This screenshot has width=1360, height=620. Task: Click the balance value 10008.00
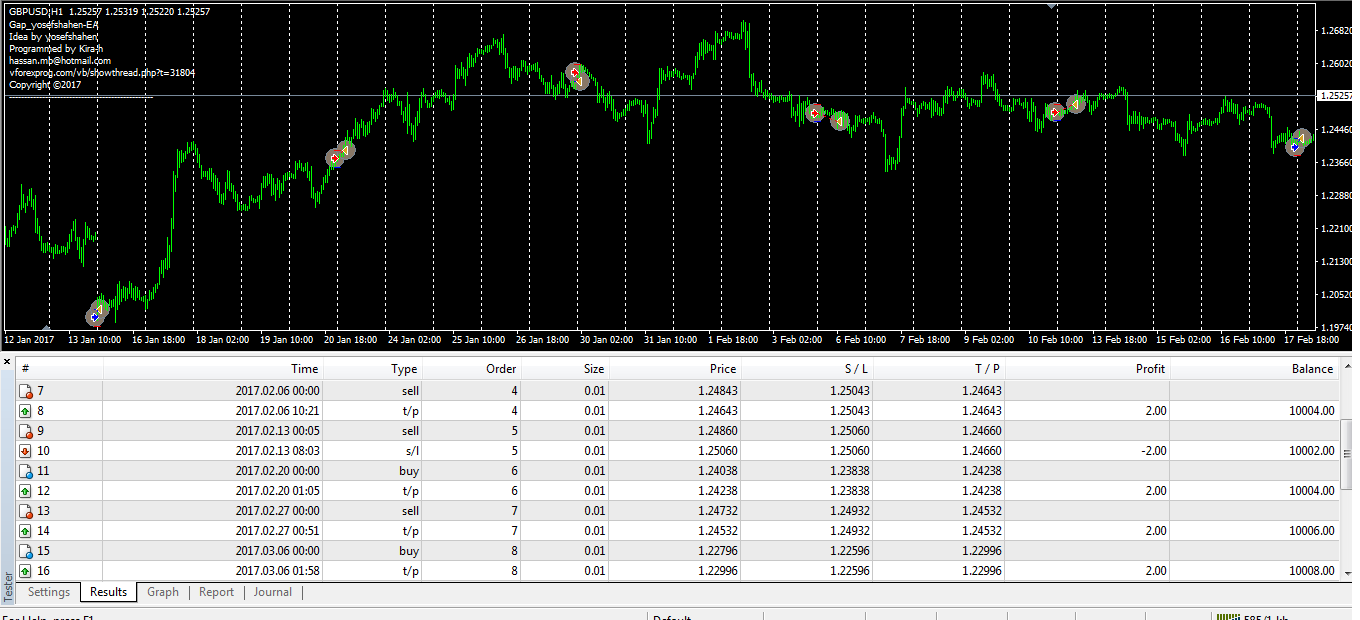click(x=1311, y=571)
